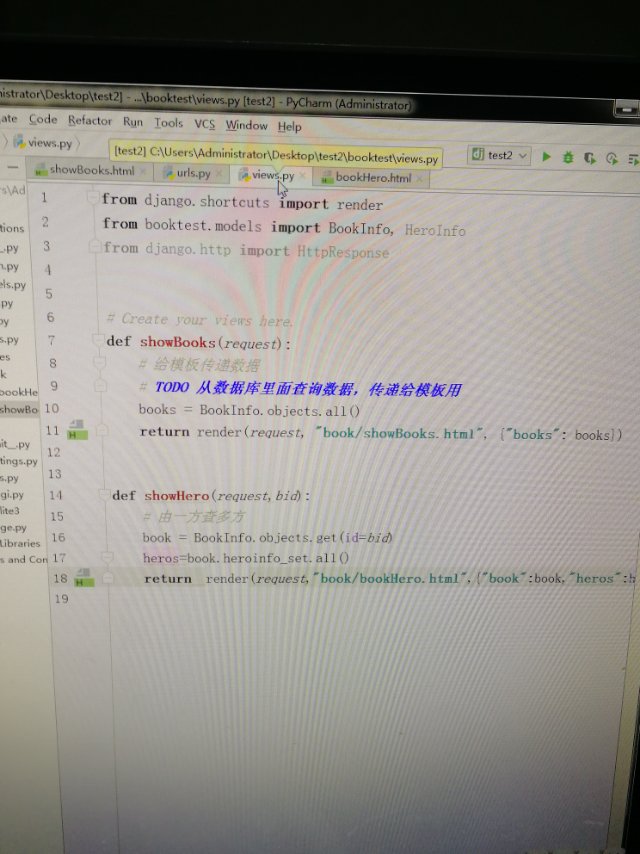Toggle the fold marker at line 3
This screenshot has height=854, width=640.
[94, 247]
